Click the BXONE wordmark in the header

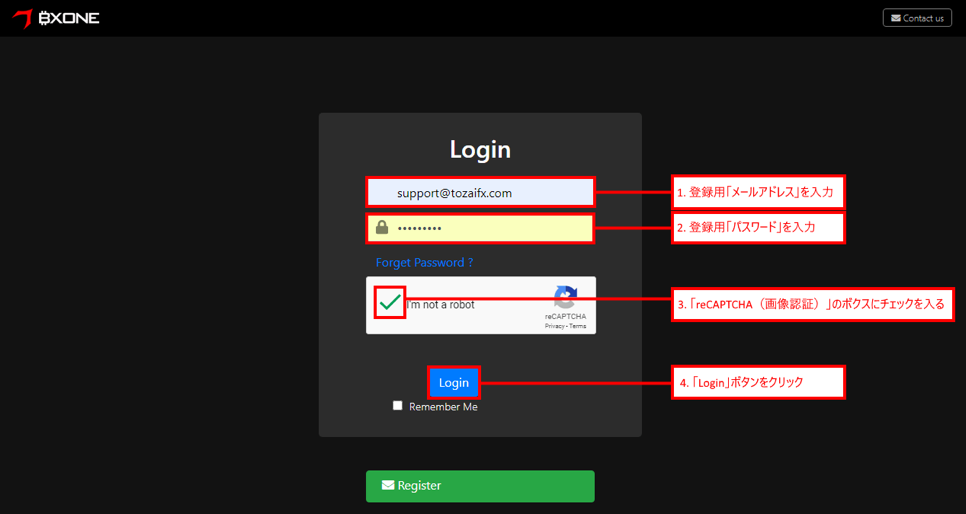point(69,18)
